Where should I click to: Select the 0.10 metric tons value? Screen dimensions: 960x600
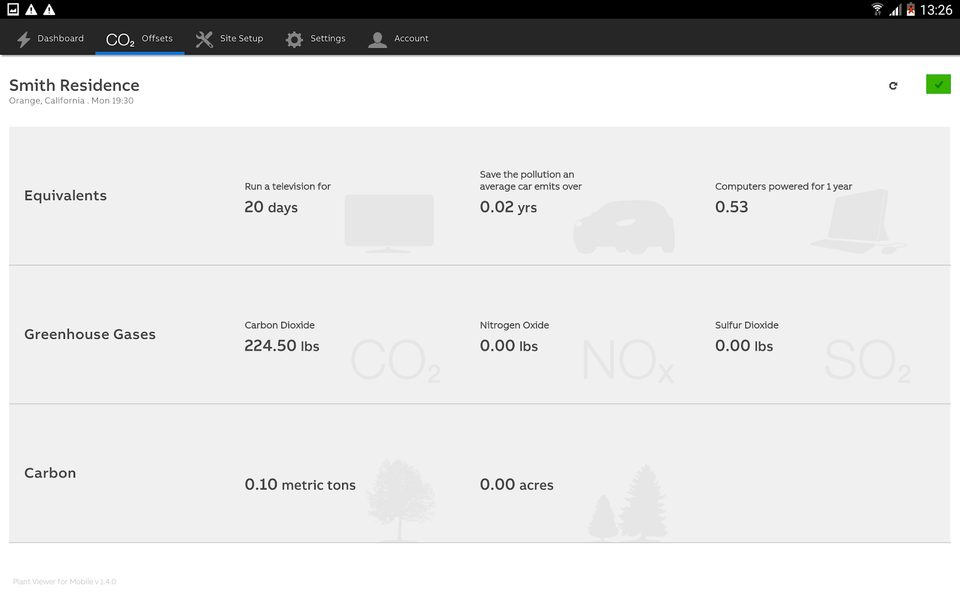pos(300,485)
